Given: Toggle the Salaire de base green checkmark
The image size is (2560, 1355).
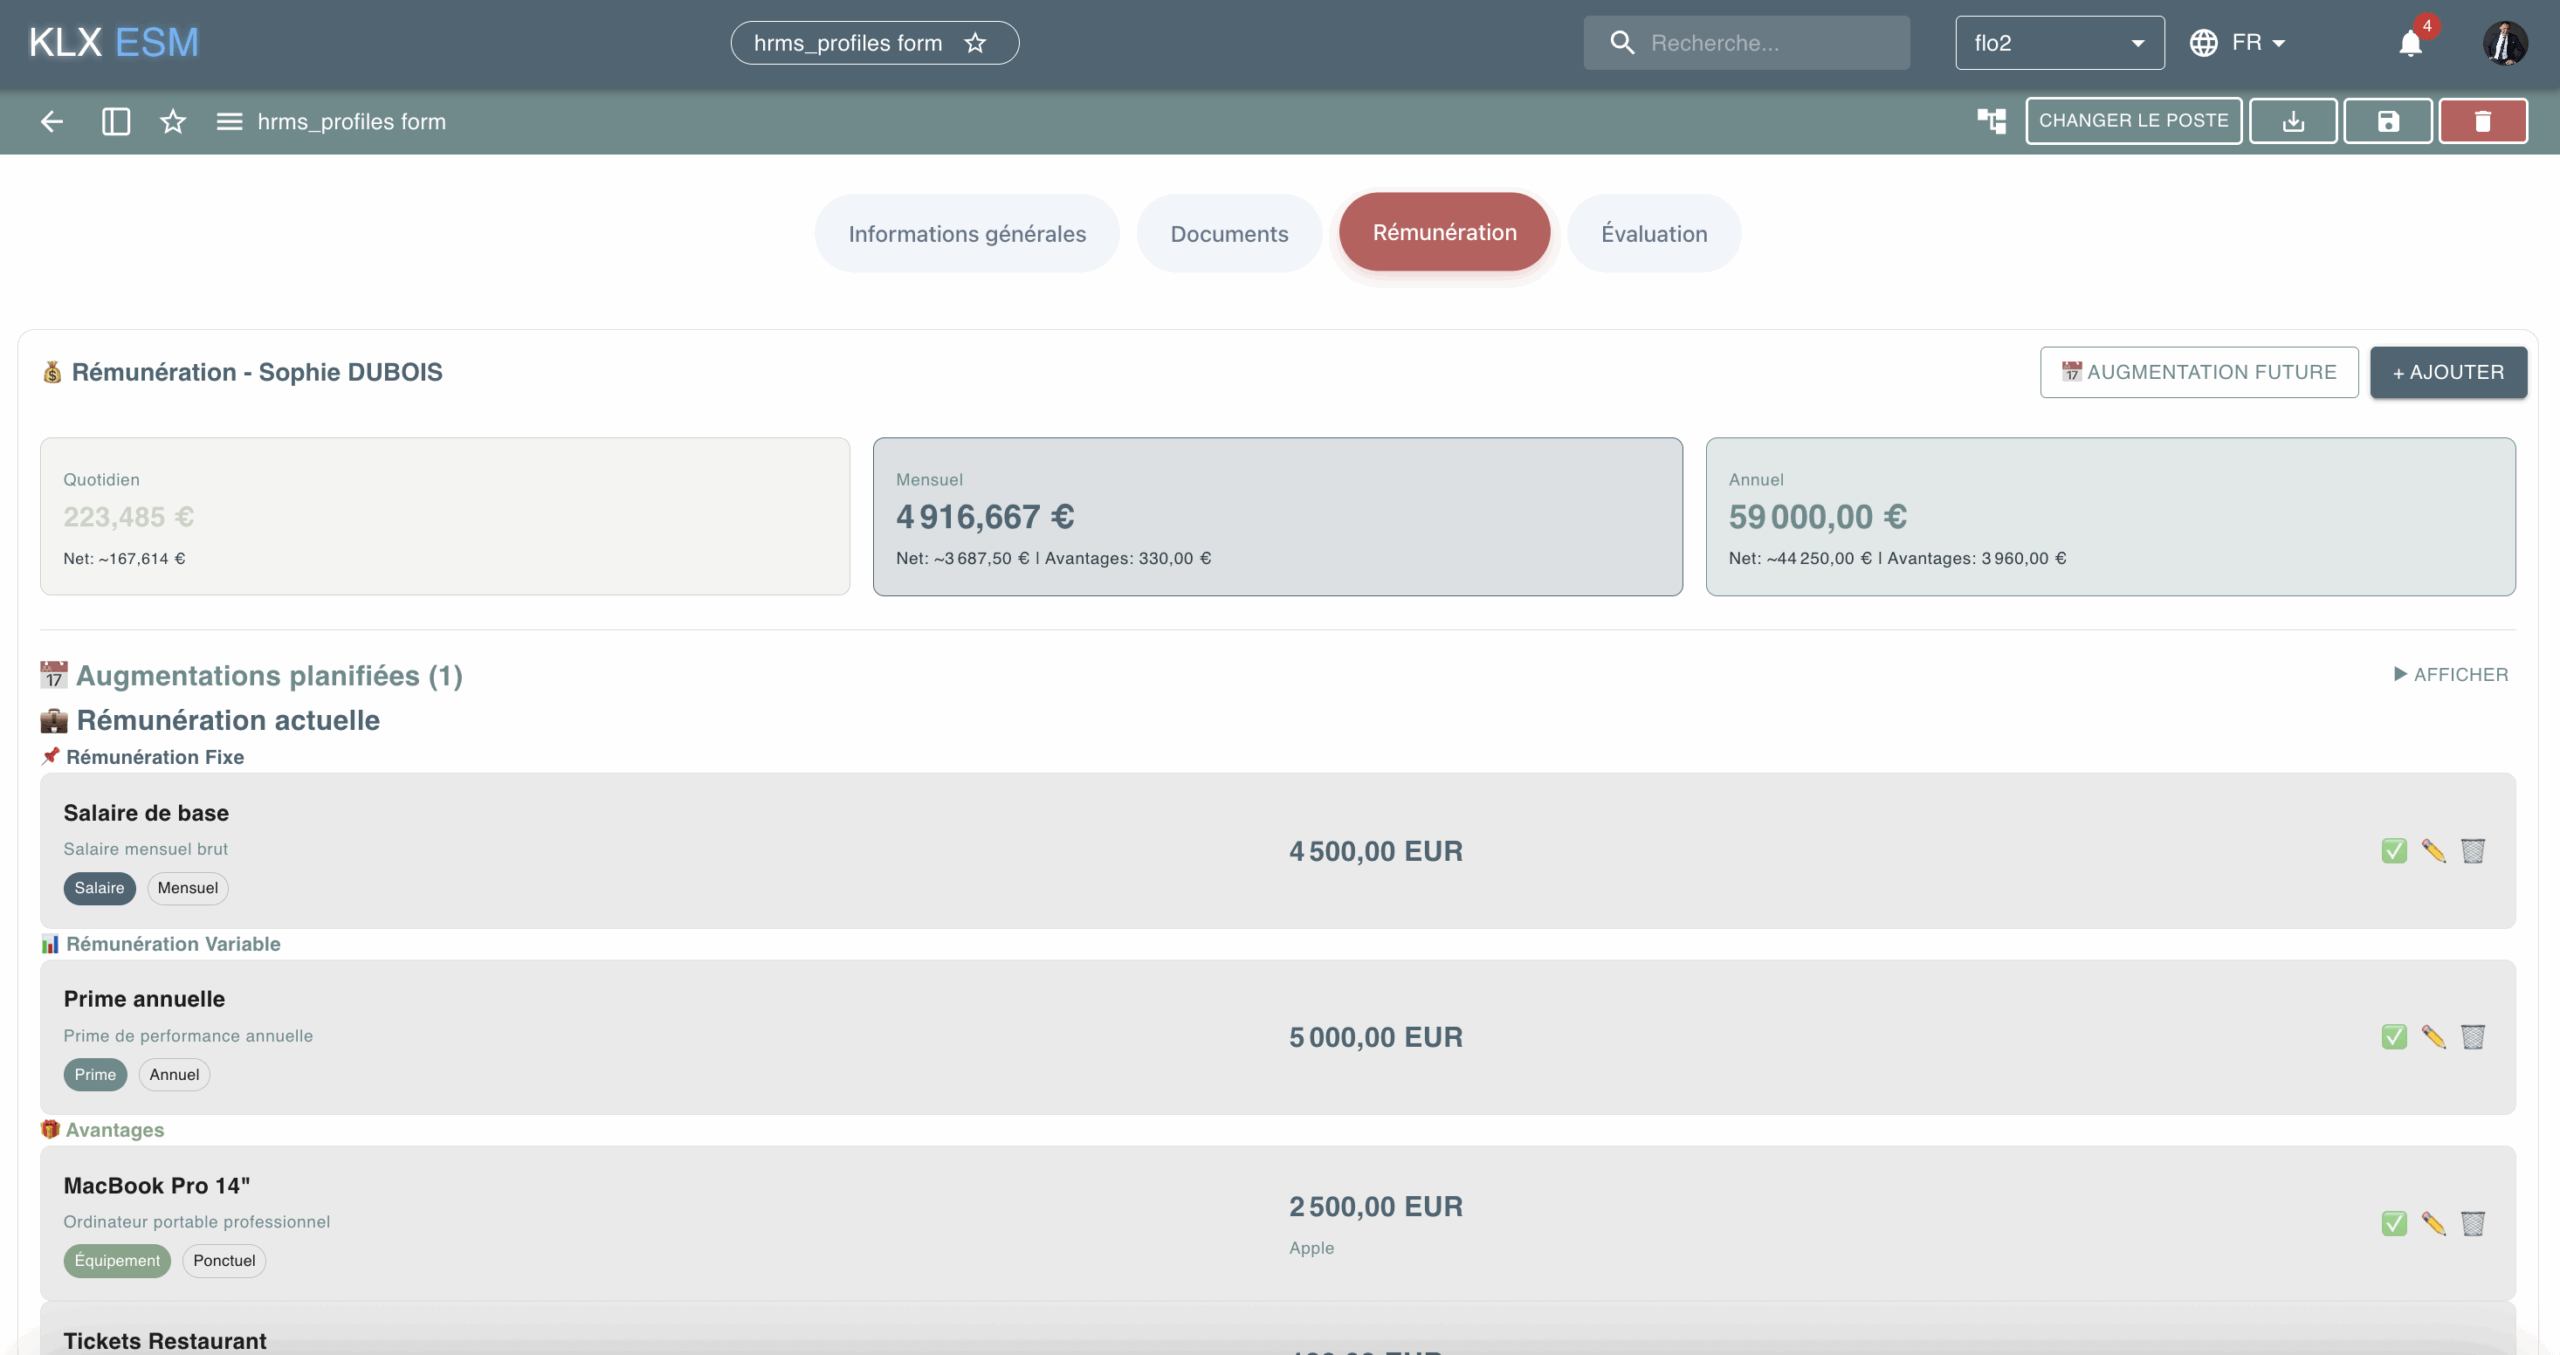Looking at the screenshot, I should [2394, 851].
